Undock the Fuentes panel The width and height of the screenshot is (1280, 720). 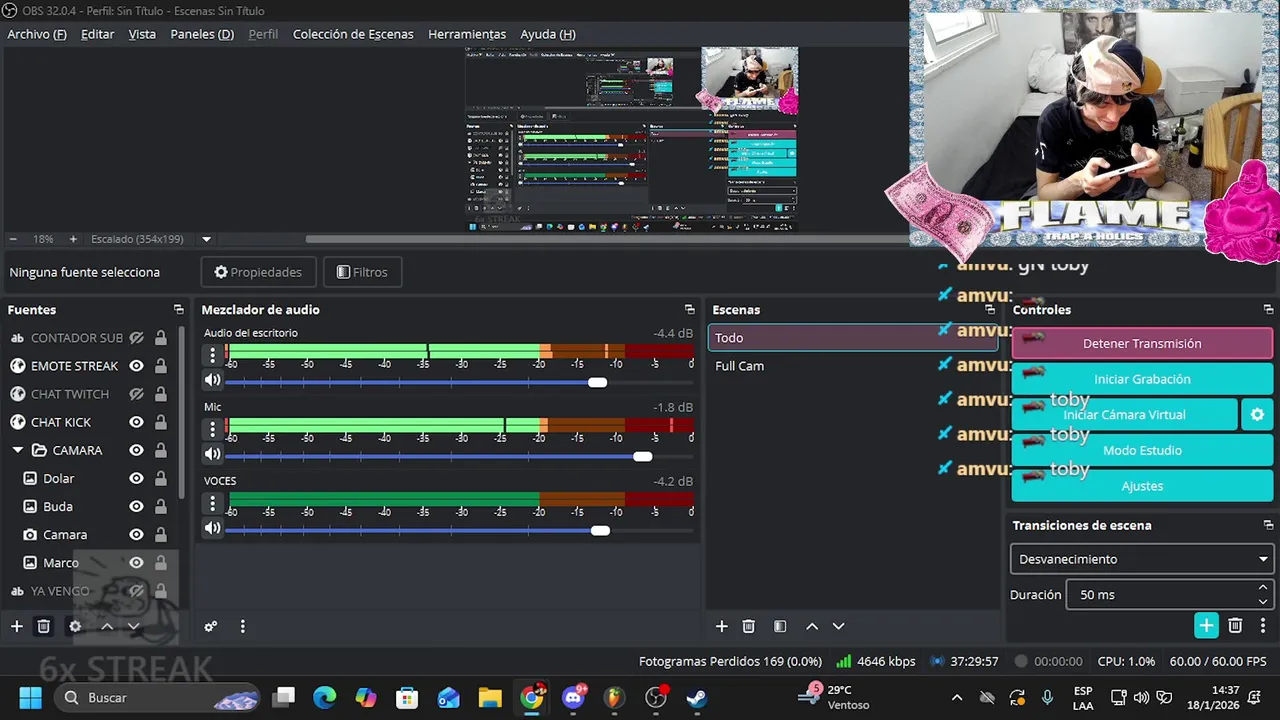(x=179, y=310)
